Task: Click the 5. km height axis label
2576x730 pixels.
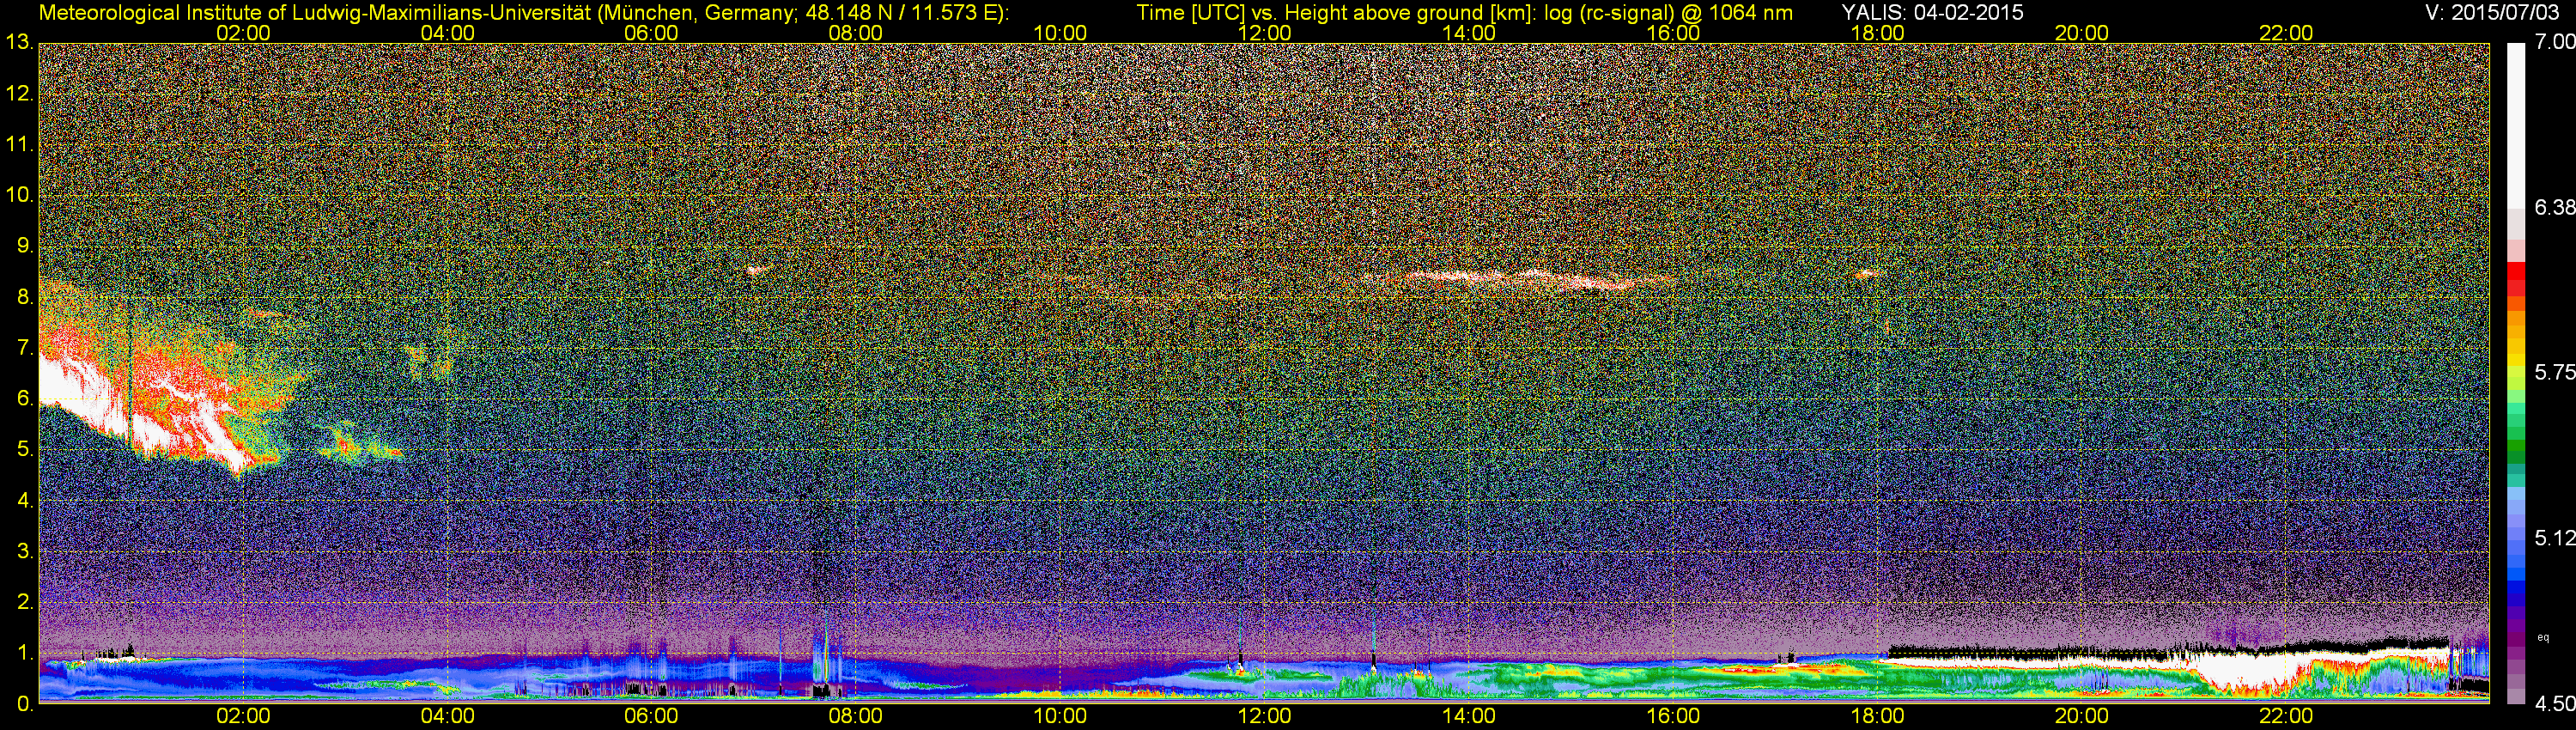Action: [x=24, y=450]
